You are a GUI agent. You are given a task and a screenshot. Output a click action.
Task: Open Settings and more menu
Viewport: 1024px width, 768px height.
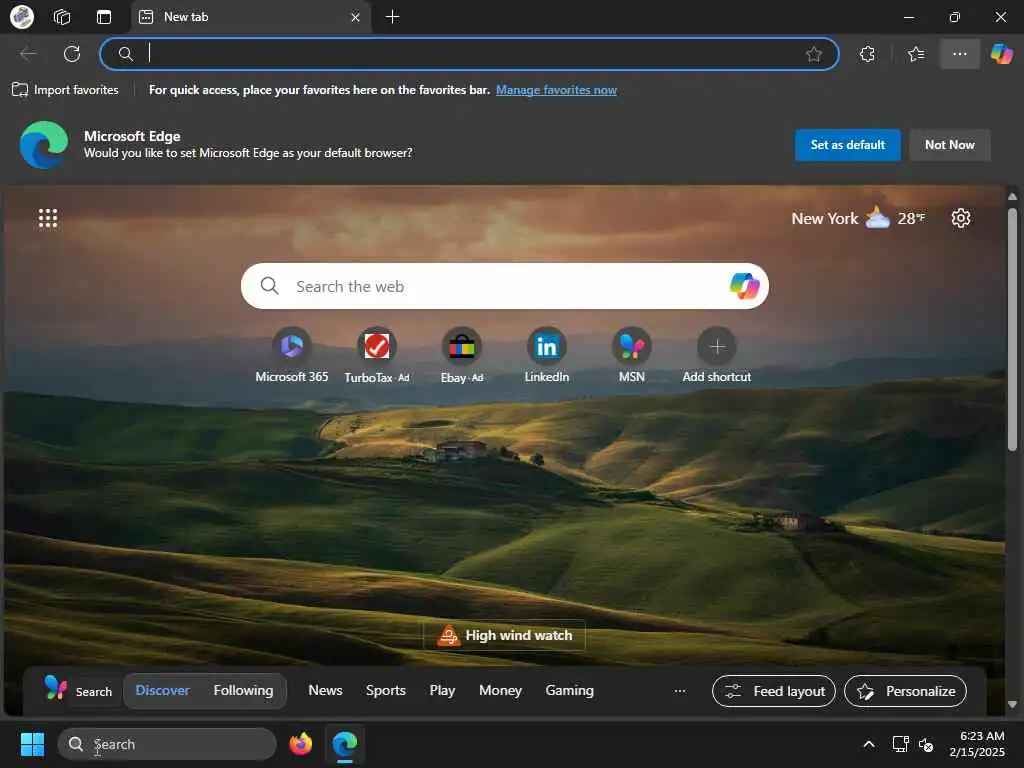pyautogui.click(x=959, y=54)
